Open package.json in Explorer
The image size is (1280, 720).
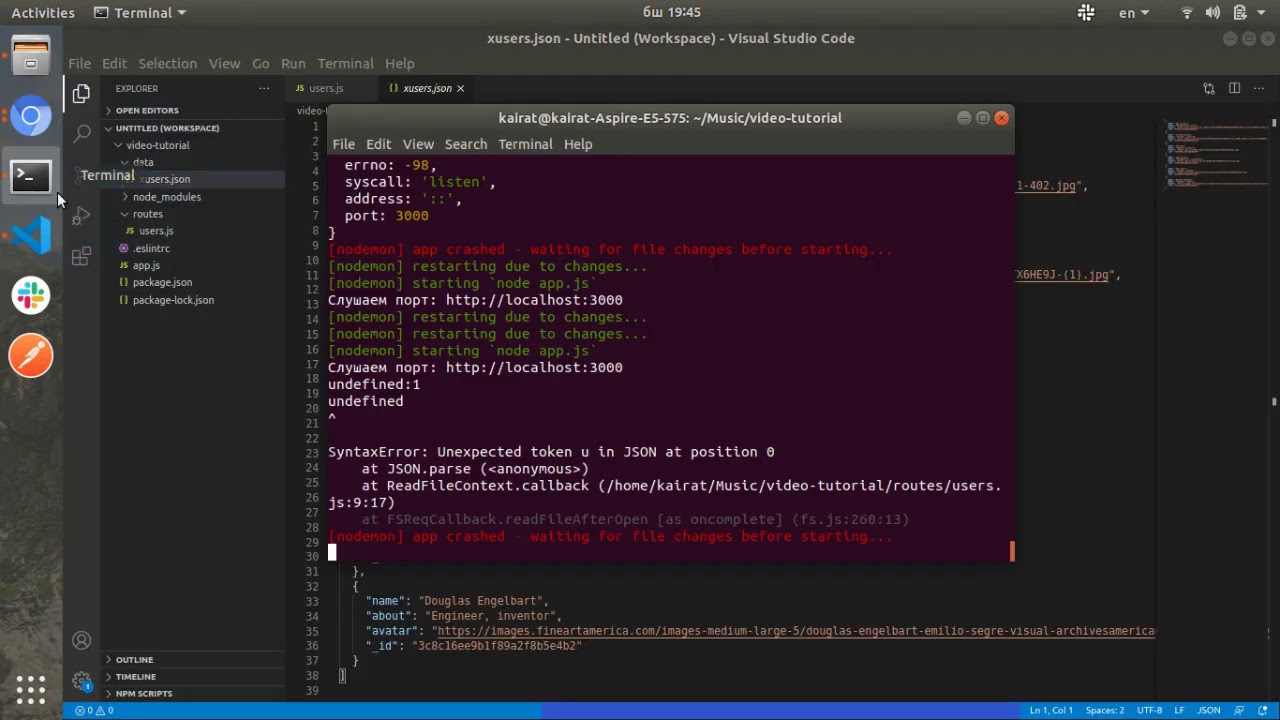(162, 282)
